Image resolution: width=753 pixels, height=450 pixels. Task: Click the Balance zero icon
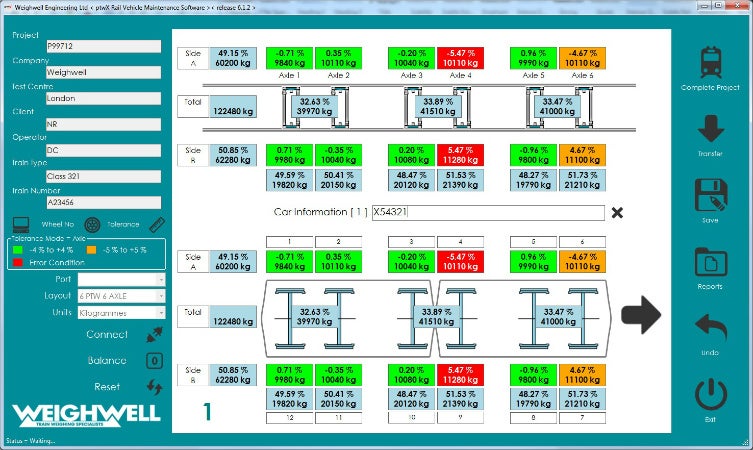(x=155, y=361)
